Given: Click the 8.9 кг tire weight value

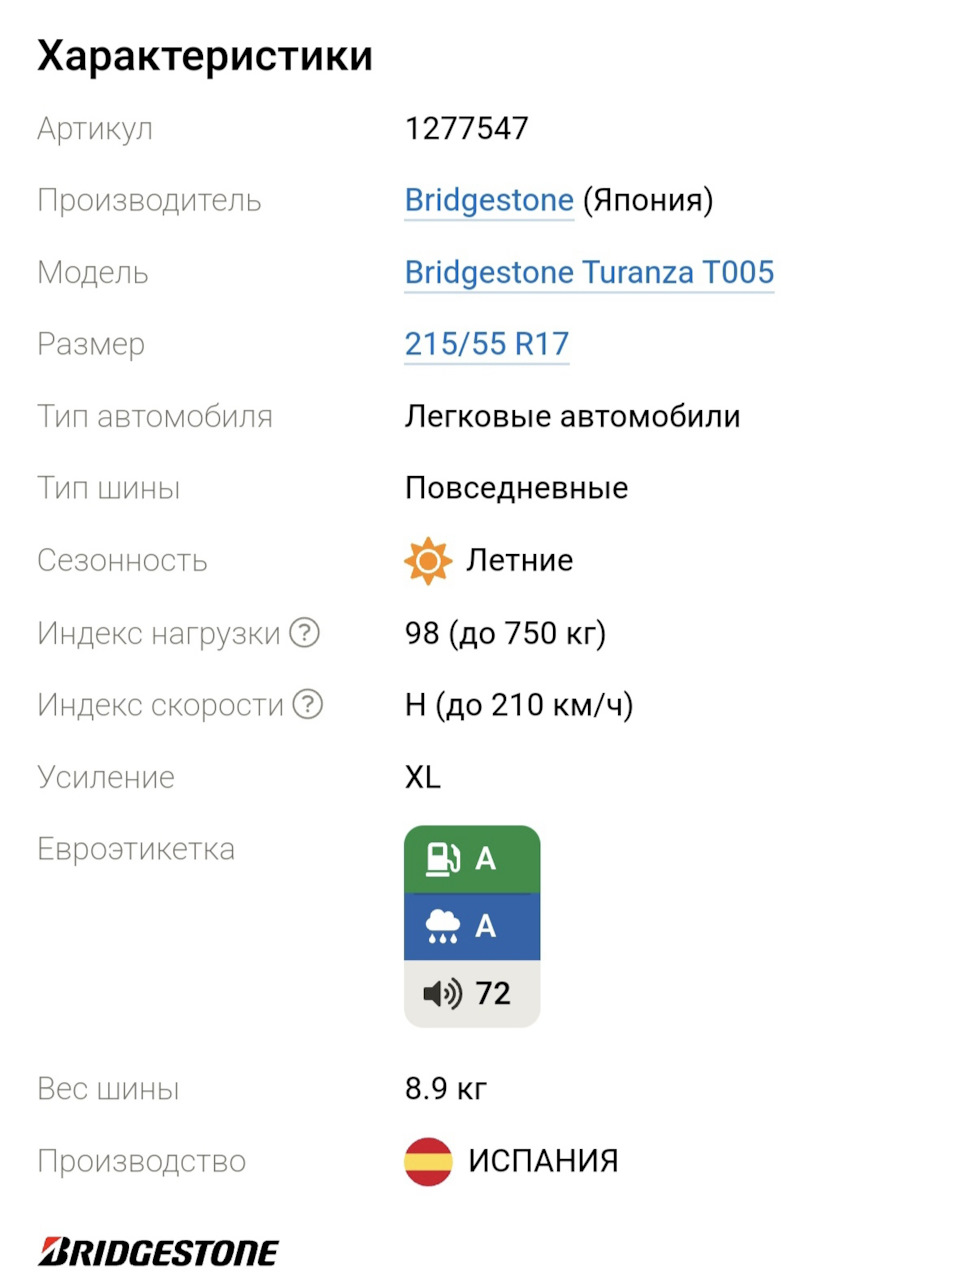Looking at the screenshot, I should (445, 1088).
